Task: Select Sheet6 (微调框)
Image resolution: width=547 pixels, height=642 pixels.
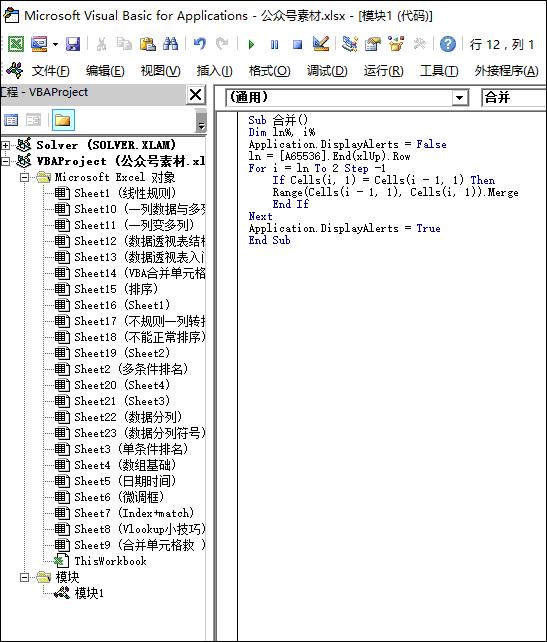Action: coord(109,497)
